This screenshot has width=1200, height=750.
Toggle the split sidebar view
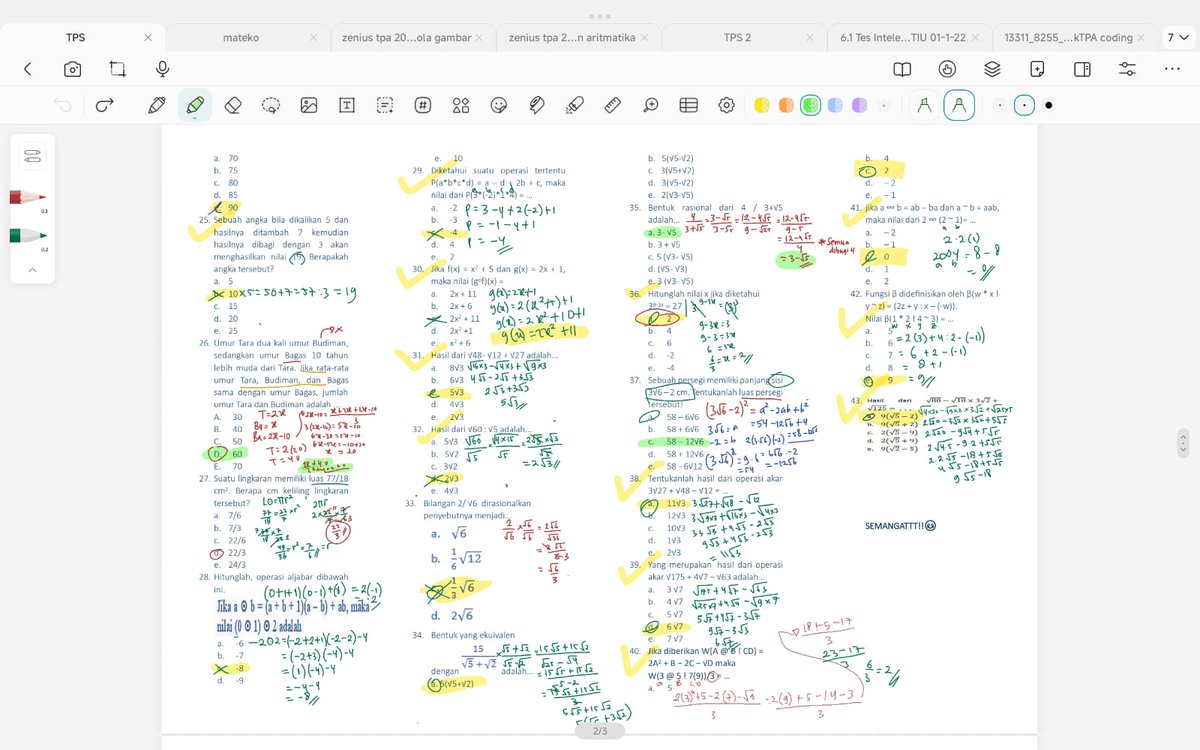[1082, 69]
